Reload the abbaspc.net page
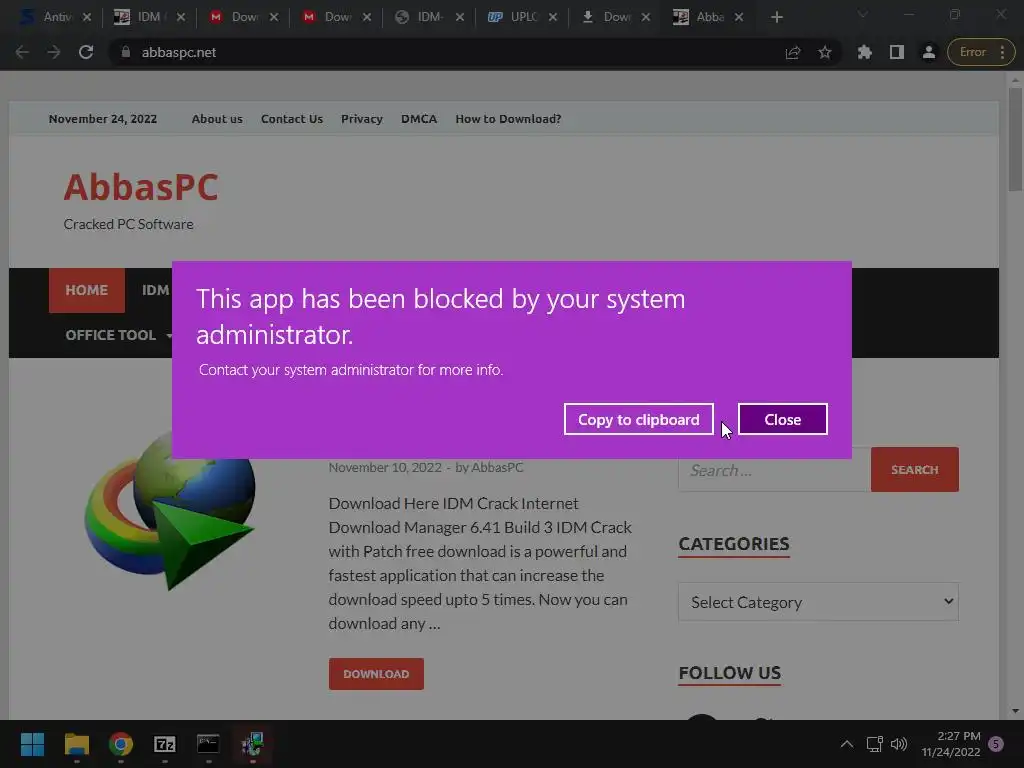The image size is (1024, 768). point(86,52)
